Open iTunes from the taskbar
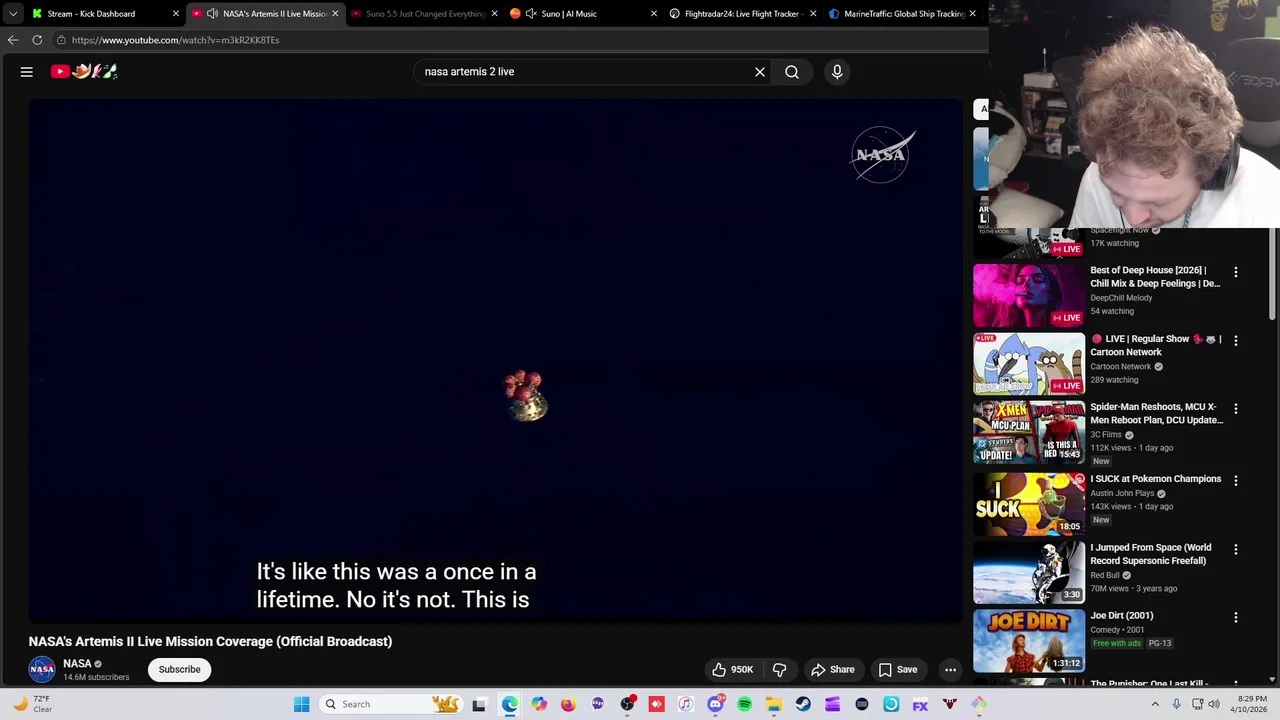 pyautogui.click(x=686, y=704)
